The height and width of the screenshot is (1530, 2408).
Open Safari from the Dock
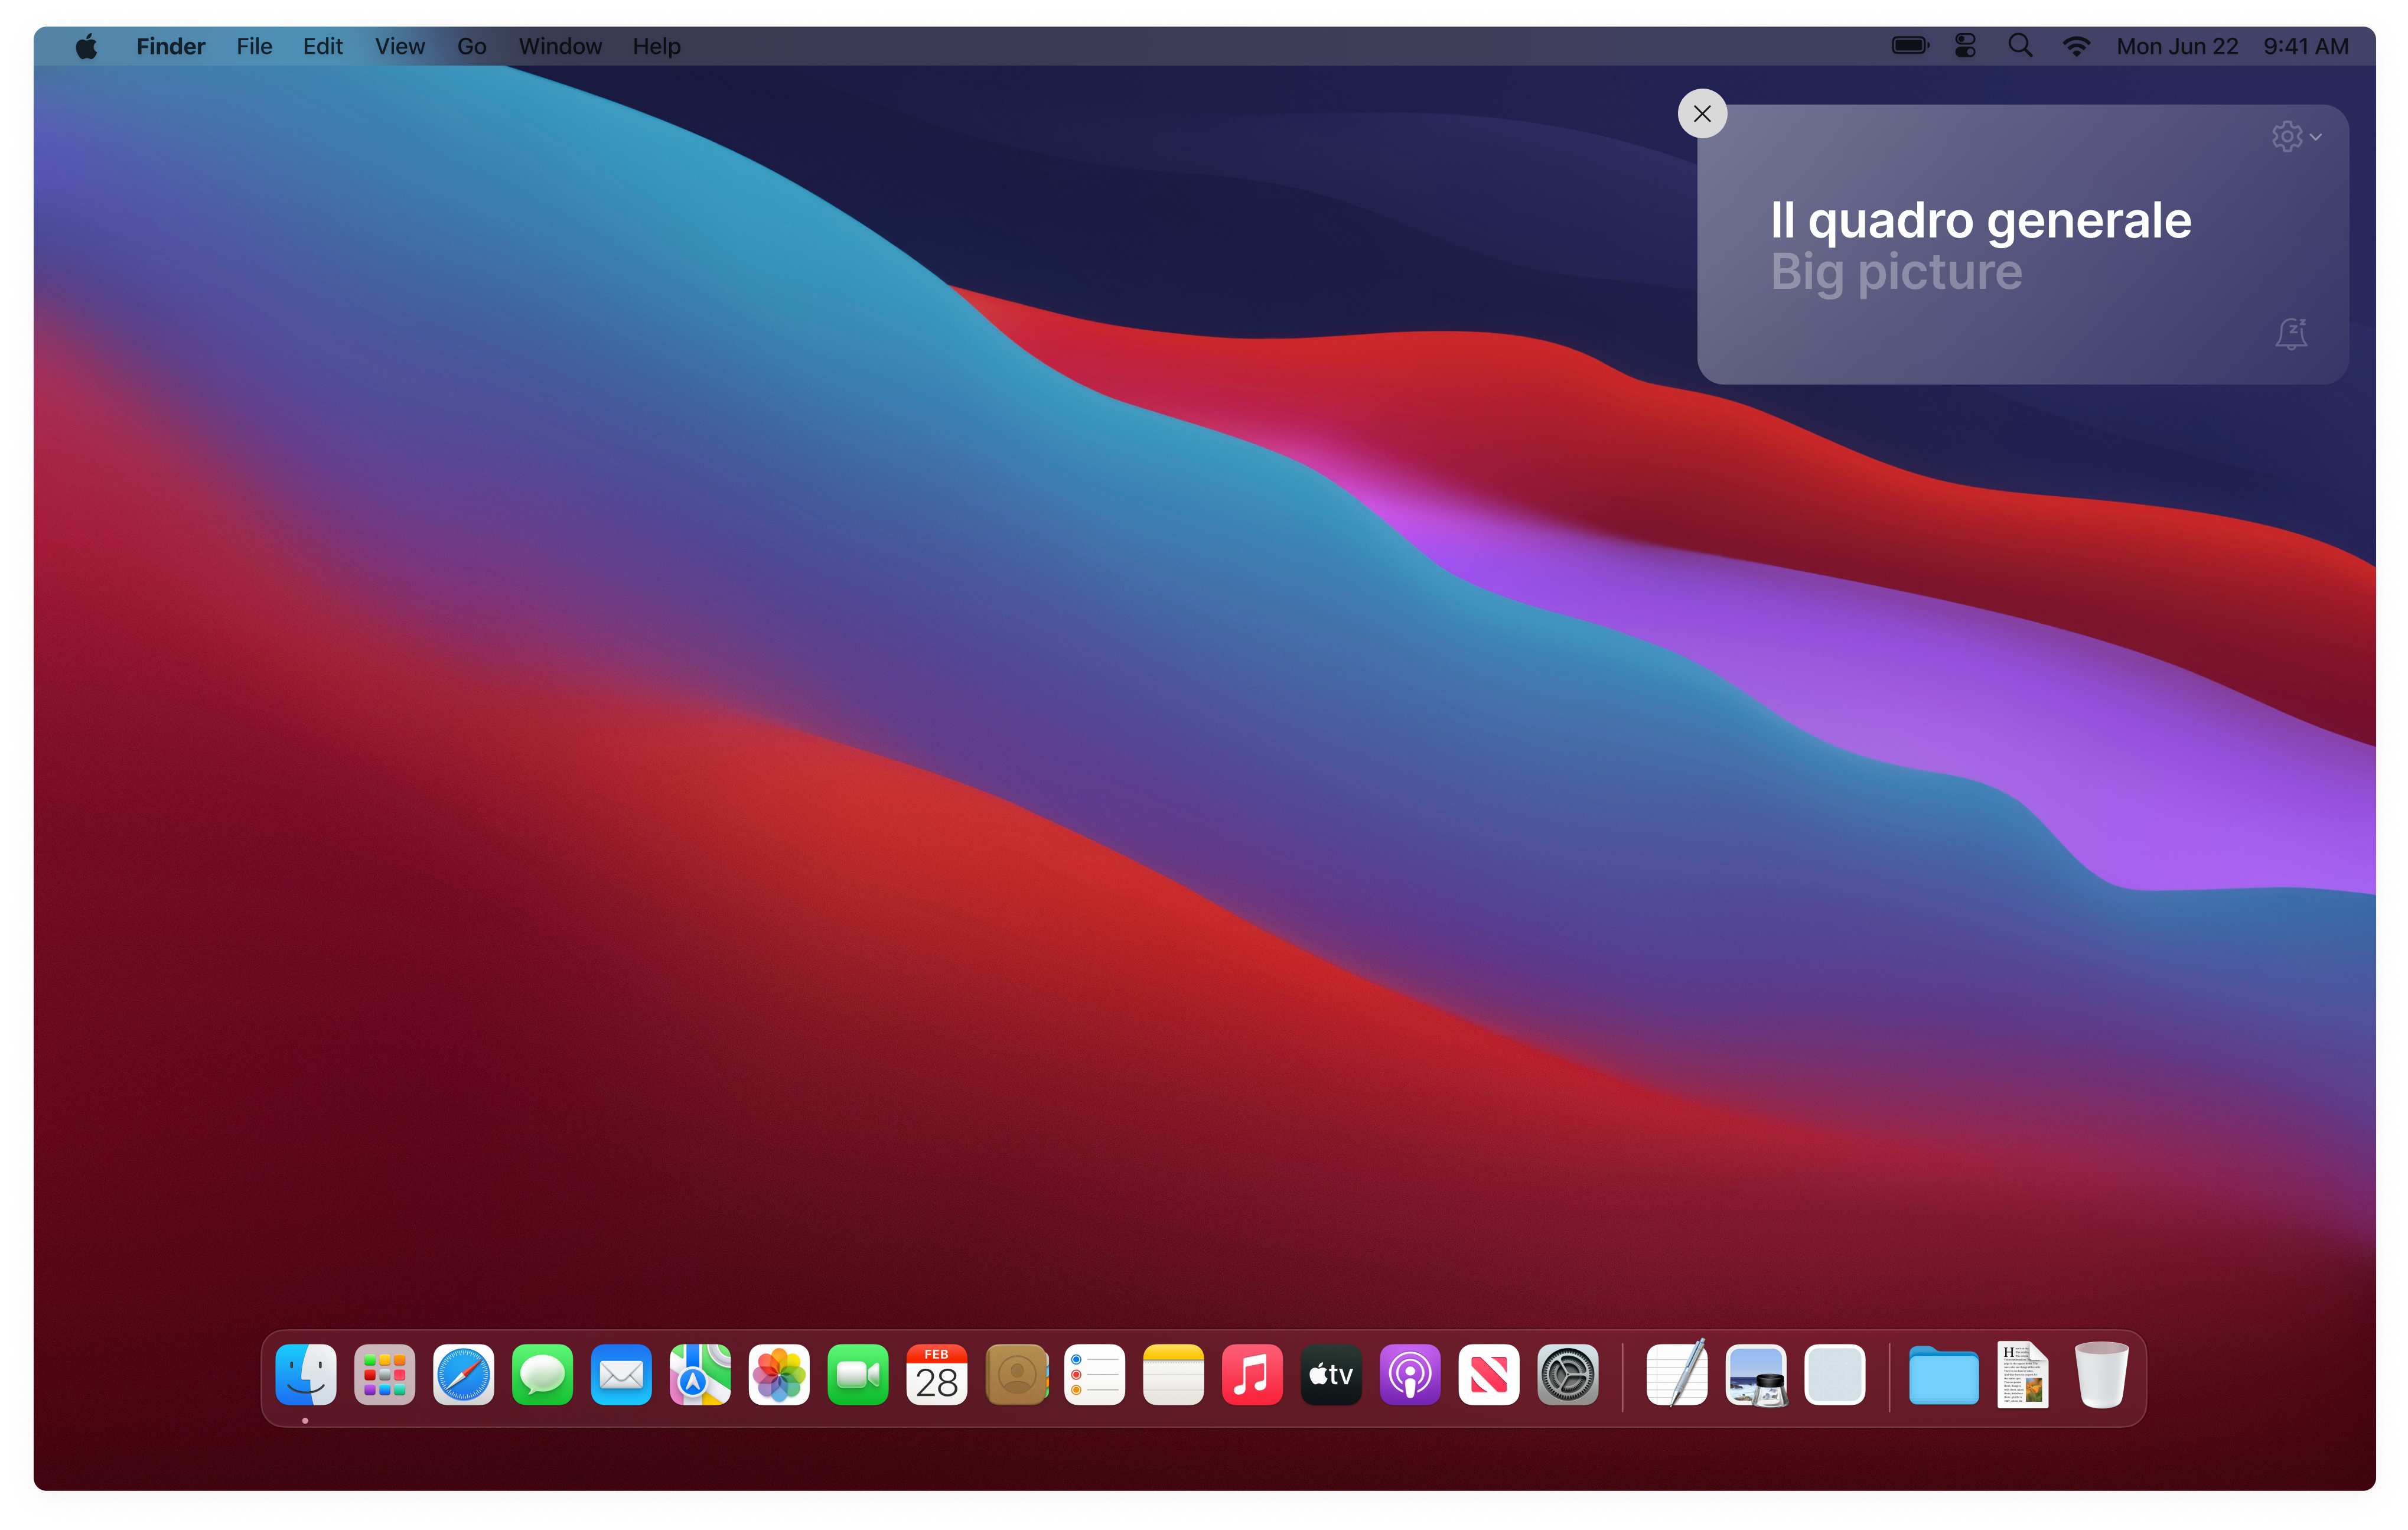click(463, 1376)
